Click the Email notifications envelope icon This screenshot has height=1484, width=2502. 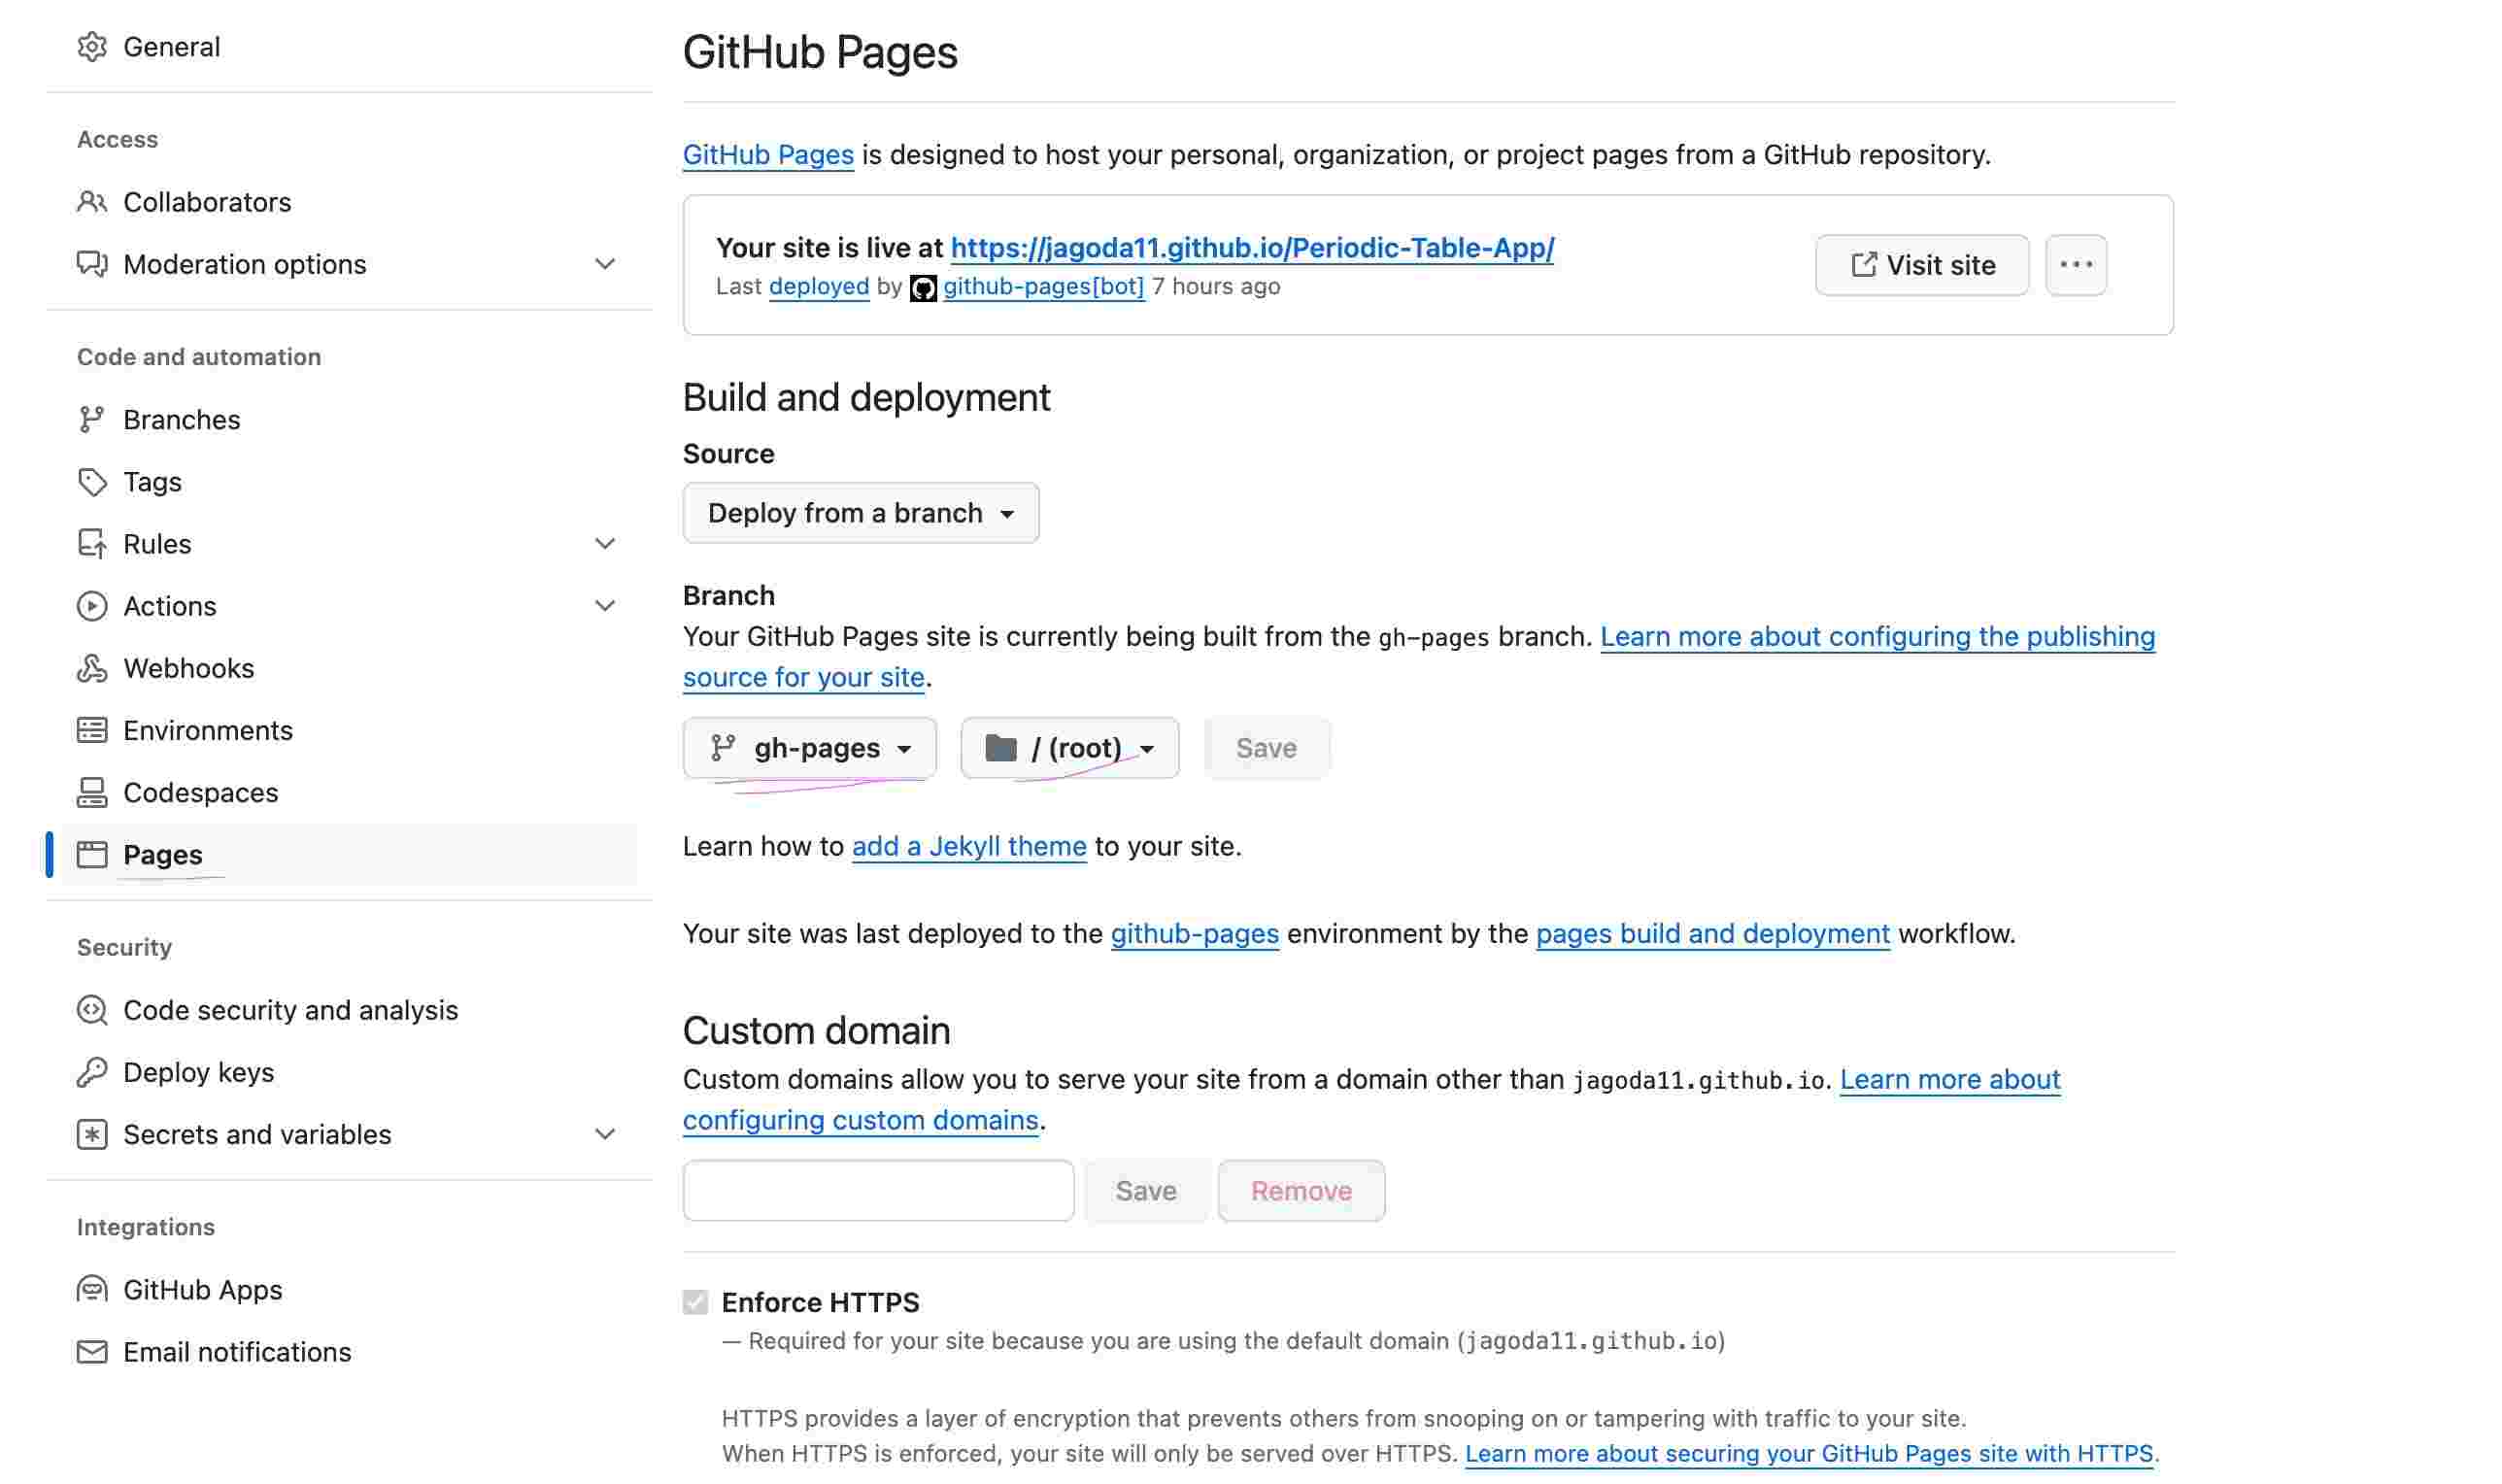click(x=92, y=1351)
